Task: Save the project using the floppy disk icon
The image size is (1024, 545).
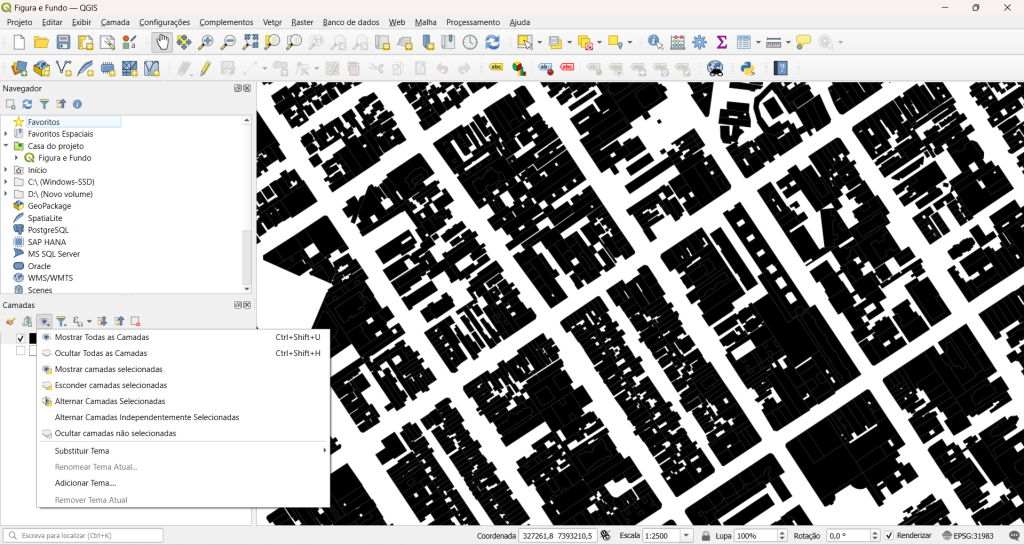Action: pos(63,42)
